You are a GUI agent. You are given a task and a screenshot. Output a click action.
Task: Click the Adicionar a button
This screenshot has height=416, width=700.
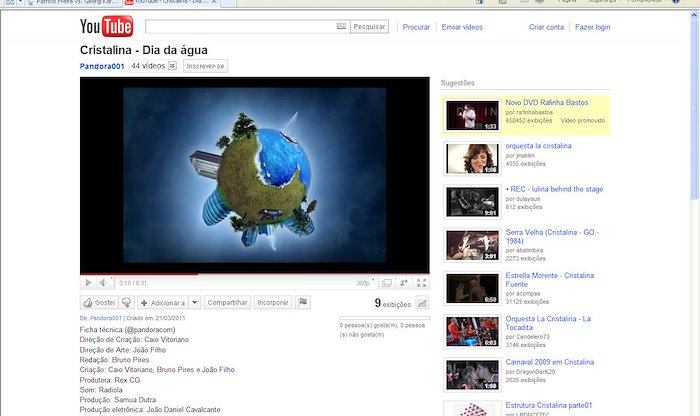coord(163,303)
